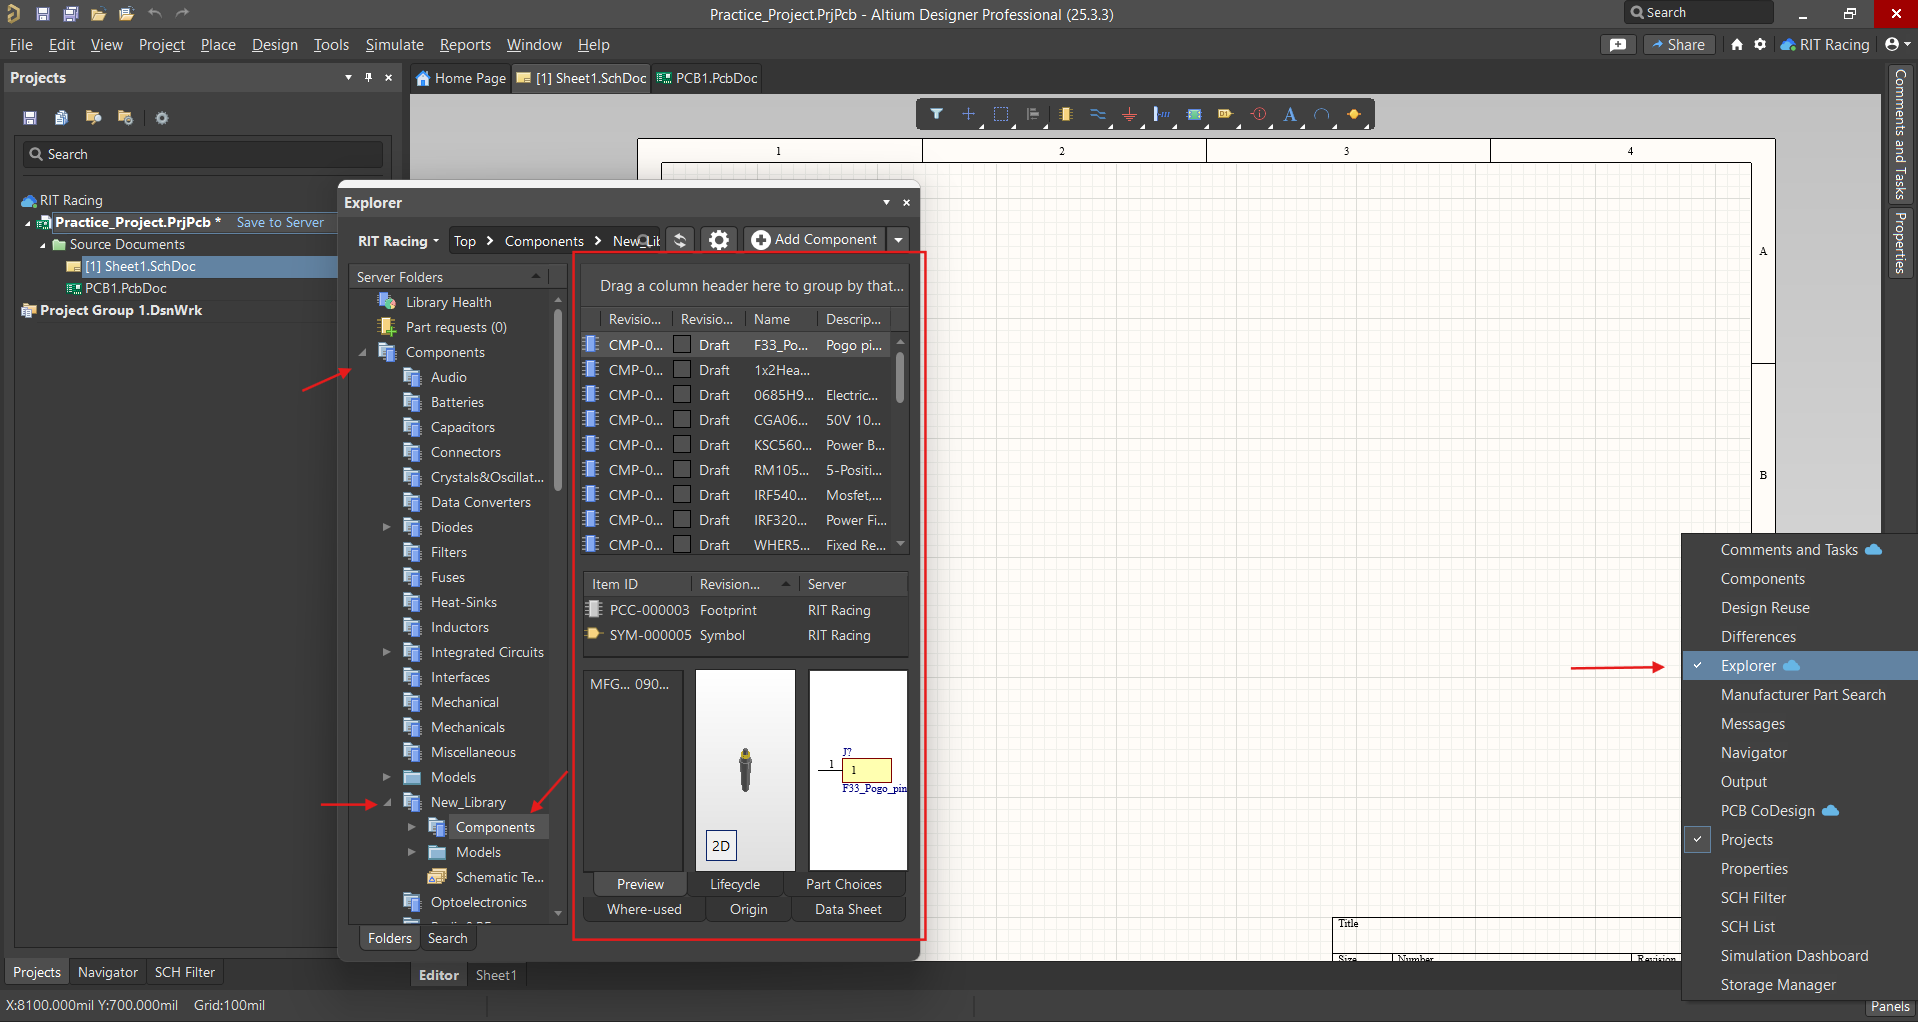Open Explorer settings gear button
Image resolution: width=1918 pixels, height=1022 pixels.
click(719, 240)
